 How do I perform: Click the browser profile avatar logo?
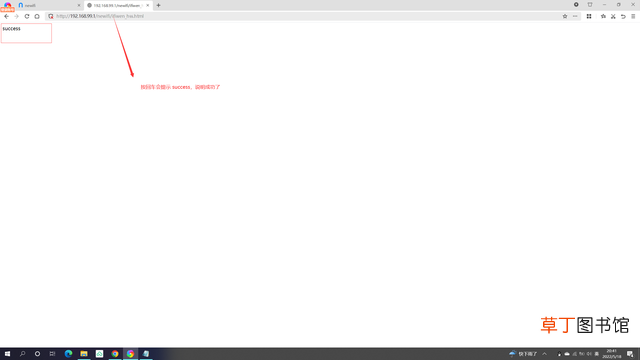(7, 6)
